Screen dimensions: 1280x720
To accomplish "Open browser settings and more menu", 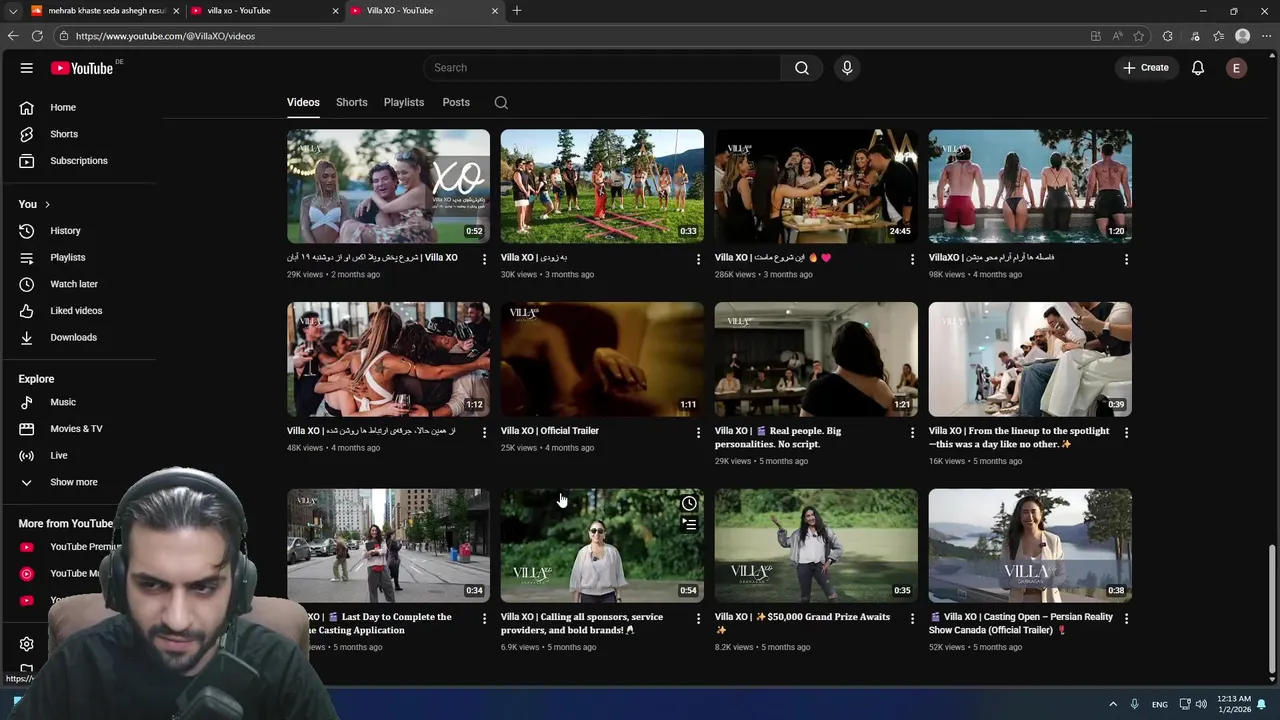I will tap(1266, 36).
